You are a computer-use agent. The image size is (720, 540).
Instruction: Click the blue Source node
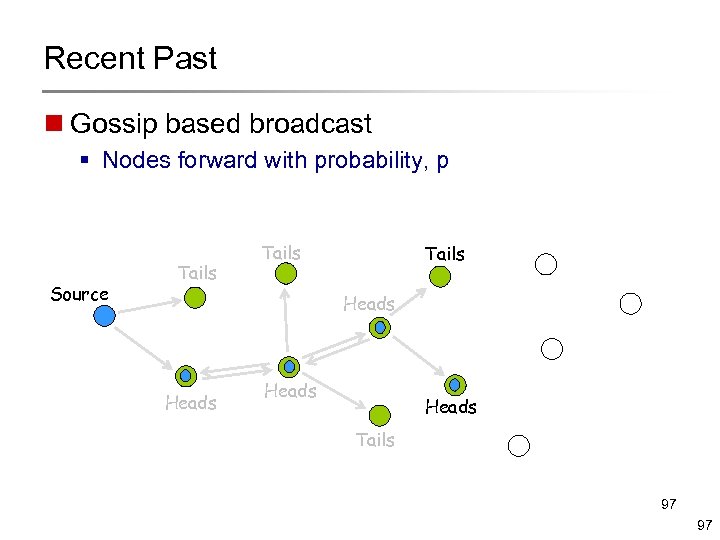pos(104,316)
